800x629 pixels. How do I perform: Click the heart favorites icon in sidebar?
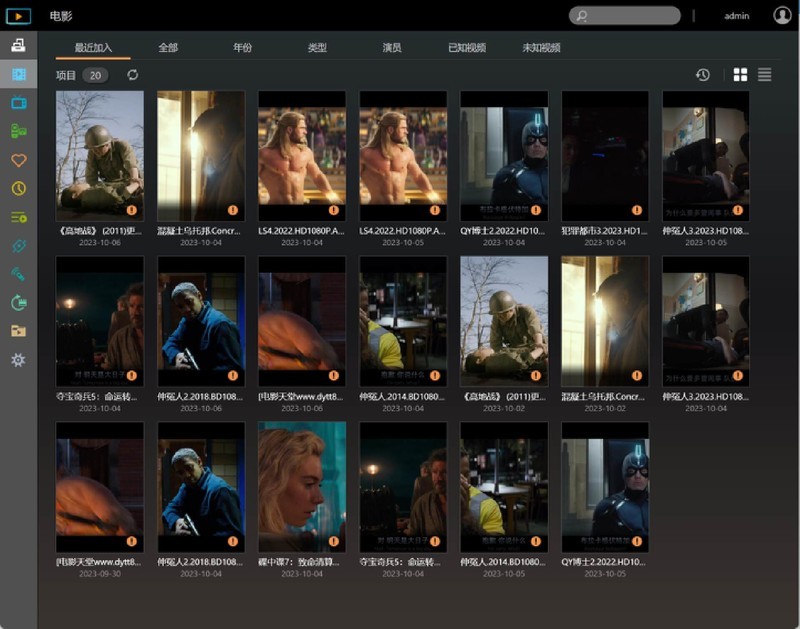click(x=18, y=160)
